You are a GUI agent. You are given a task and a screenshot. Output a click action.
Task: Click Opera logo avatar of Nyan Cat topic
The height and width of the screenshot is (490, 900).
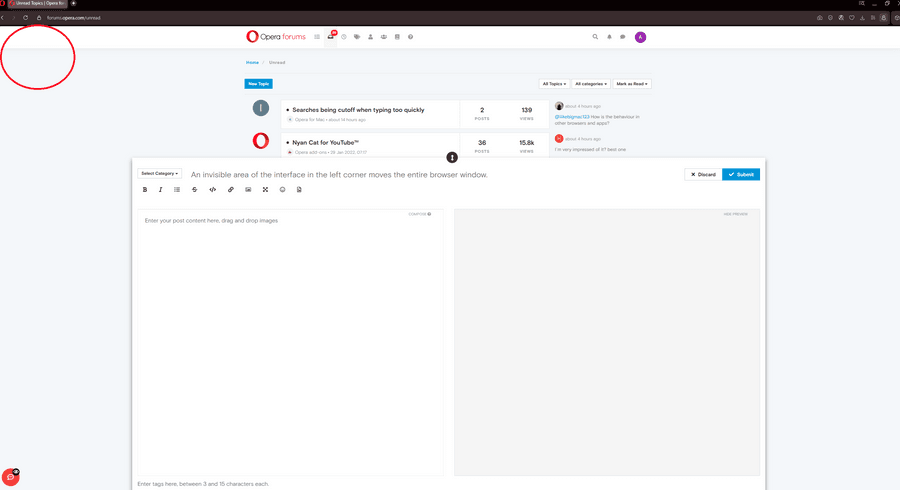pyautogui.click(x=261, y=141)
